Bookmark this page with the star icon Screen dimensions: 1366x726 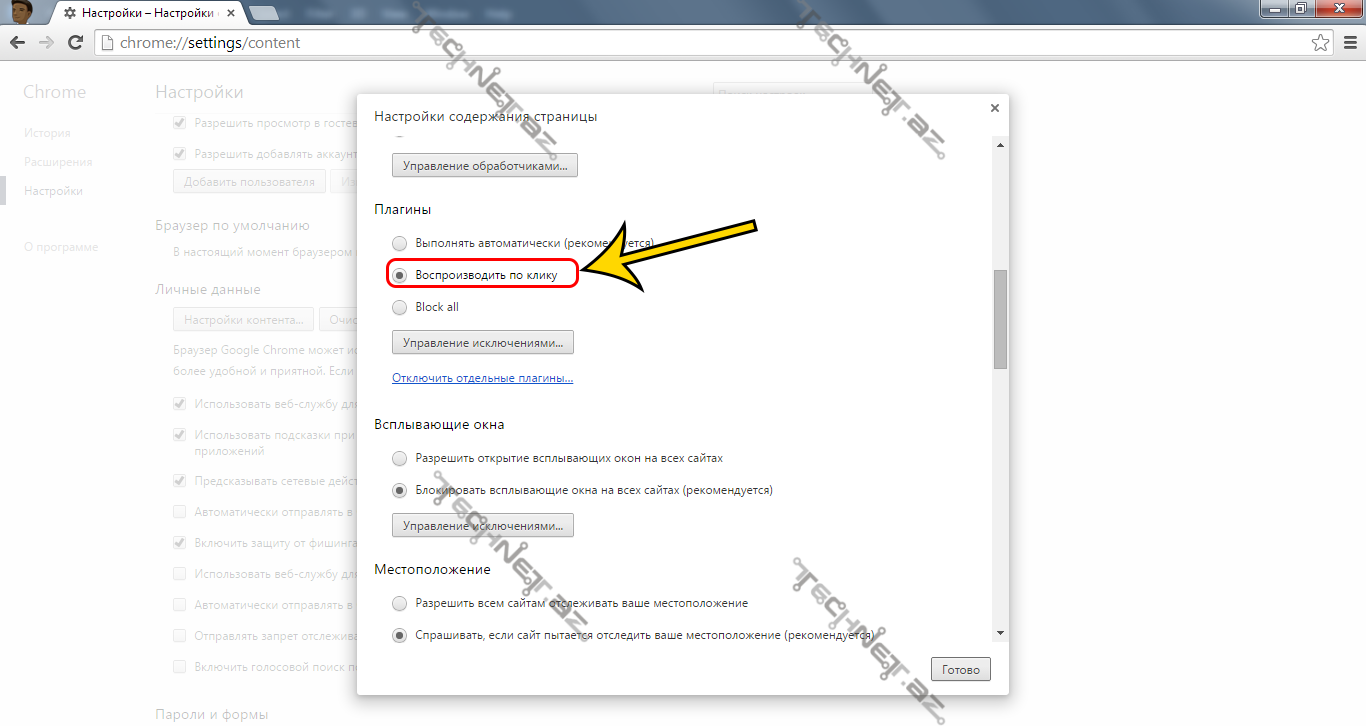point(1321,43)
